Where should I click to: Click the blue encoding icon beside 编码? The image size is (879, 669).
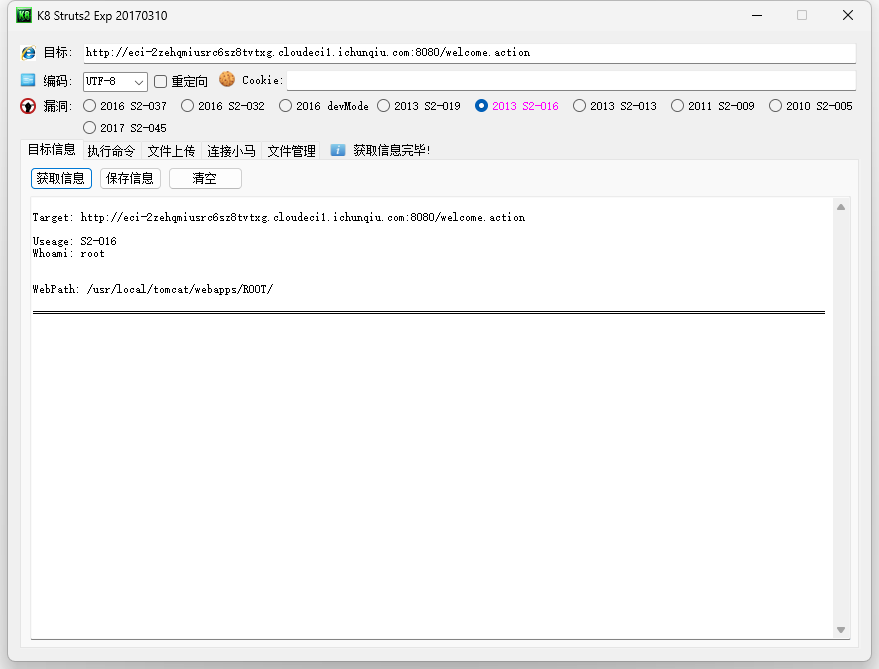point(27,79)
